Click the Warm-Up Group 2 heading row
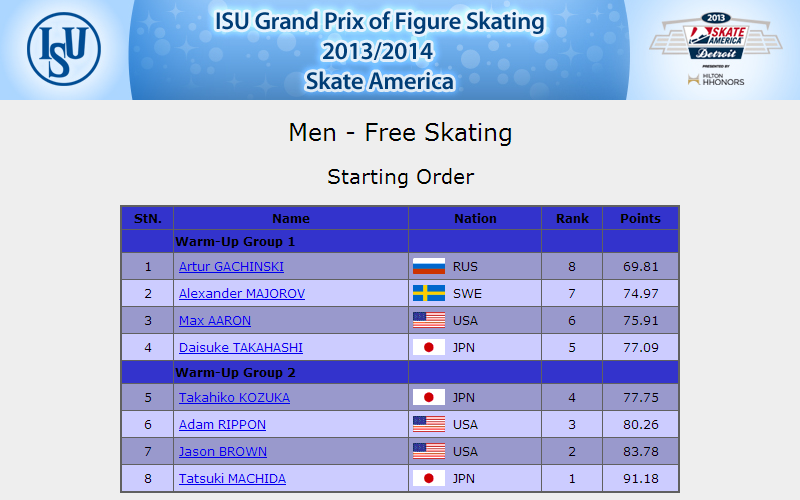This screenshot has height=500, width=800. tap(400, 372)
